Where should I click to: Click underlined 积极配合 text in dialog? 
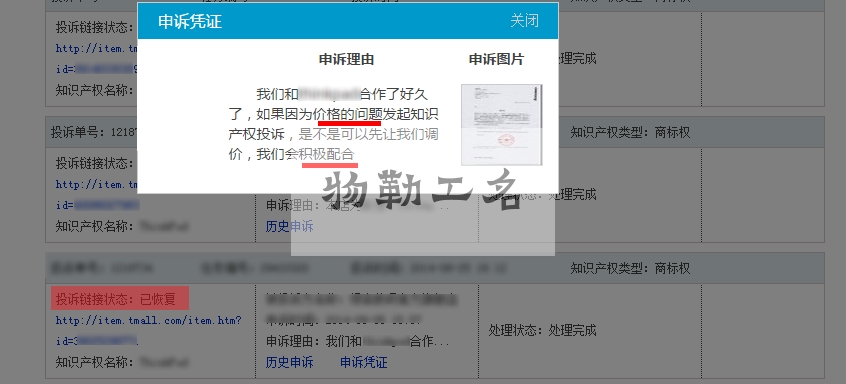[326, 154]
